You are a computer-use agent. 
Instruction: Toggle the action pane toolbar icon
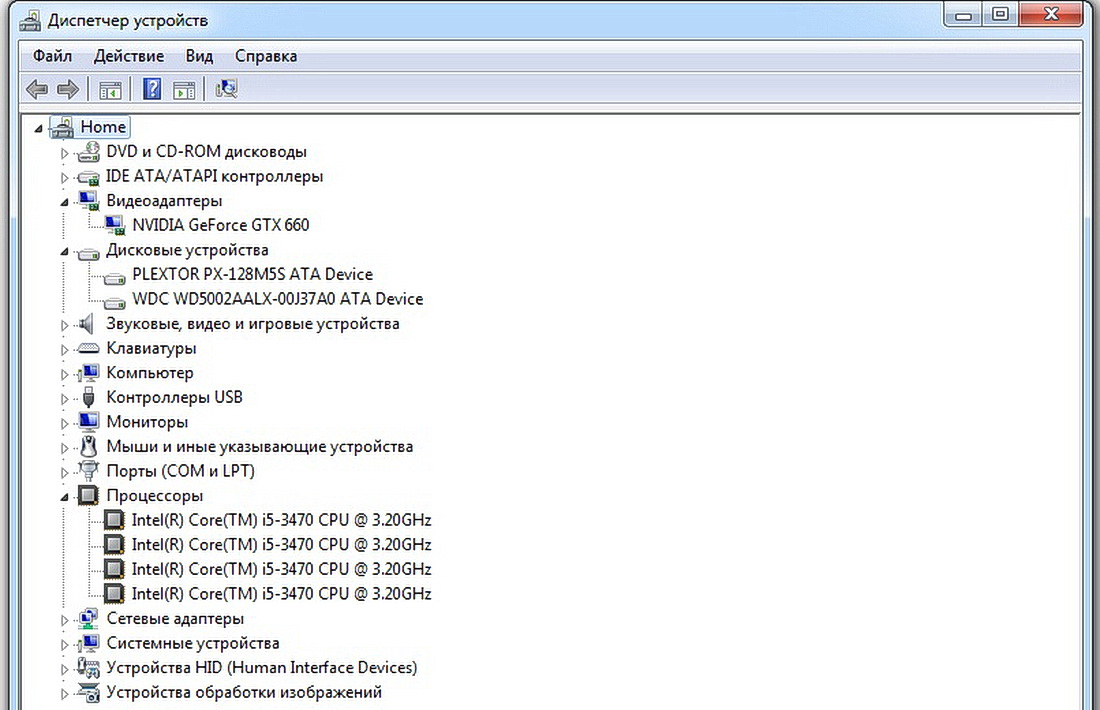pyautogui.click(x=184, y=90)
